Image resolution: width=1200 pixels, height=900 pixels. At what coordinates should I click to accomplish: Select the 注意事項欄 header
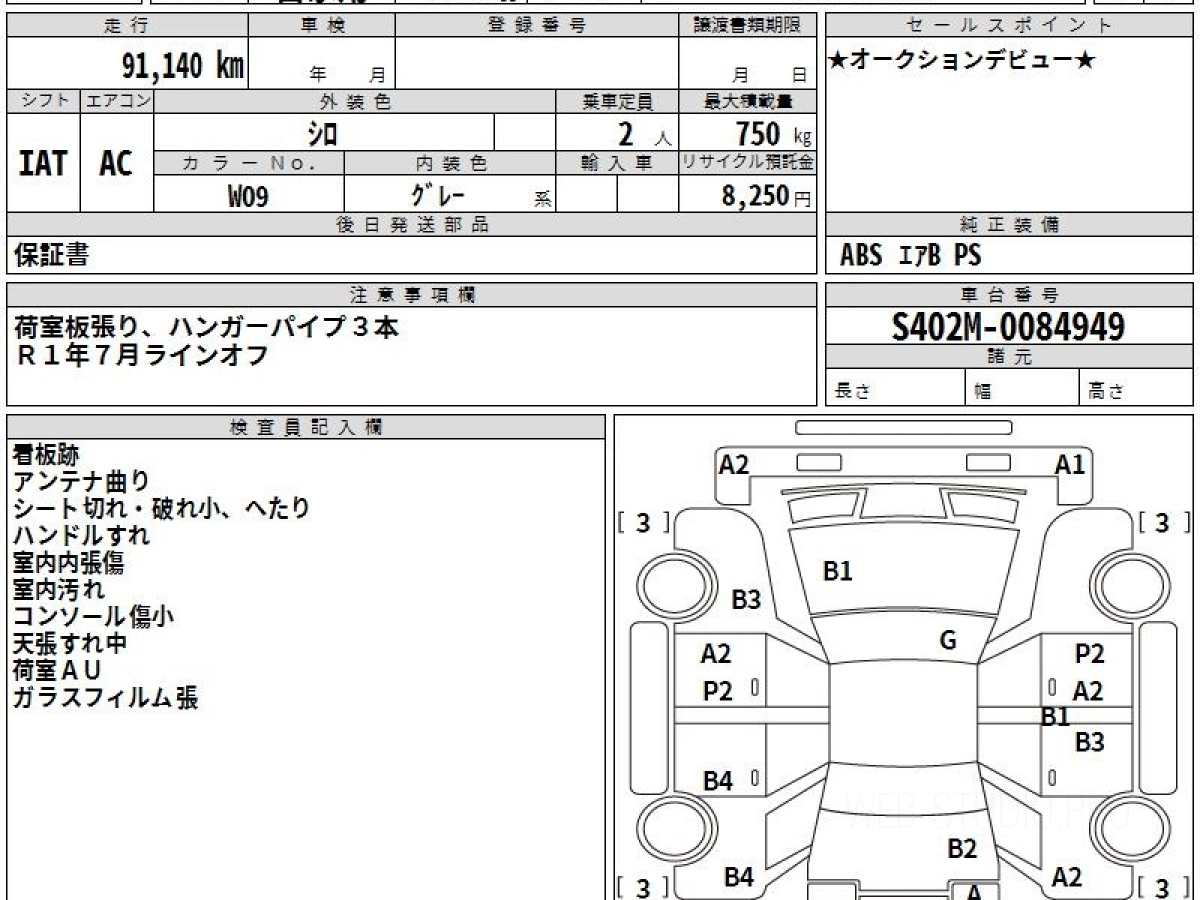click(411, 295)
